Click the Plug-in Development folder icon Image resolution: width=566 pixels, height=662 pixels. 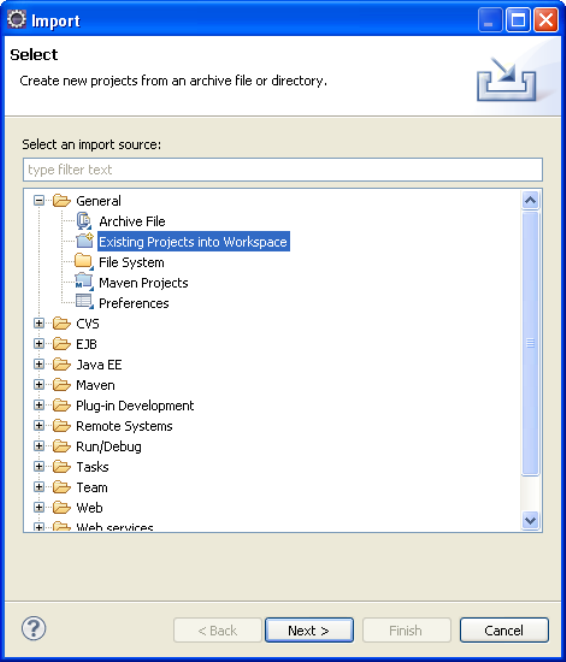62,405
